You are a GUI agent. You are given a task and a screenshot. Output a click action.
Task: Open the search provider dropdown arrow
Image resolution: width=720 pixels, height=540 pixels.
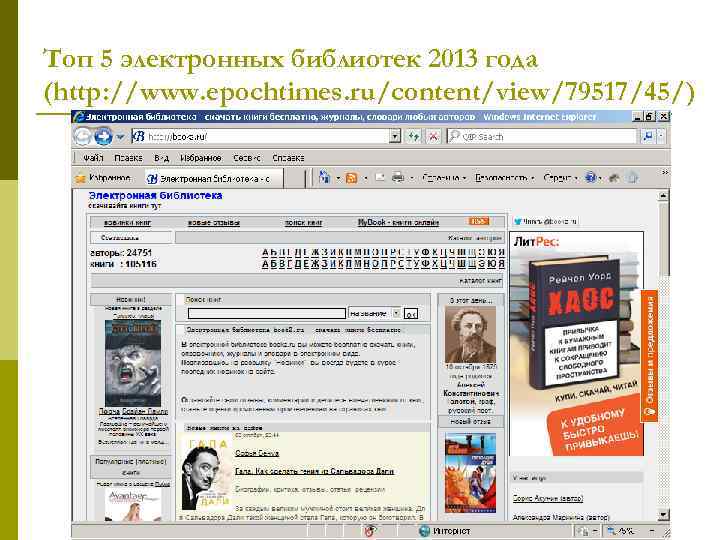click(x=661, y=136)
